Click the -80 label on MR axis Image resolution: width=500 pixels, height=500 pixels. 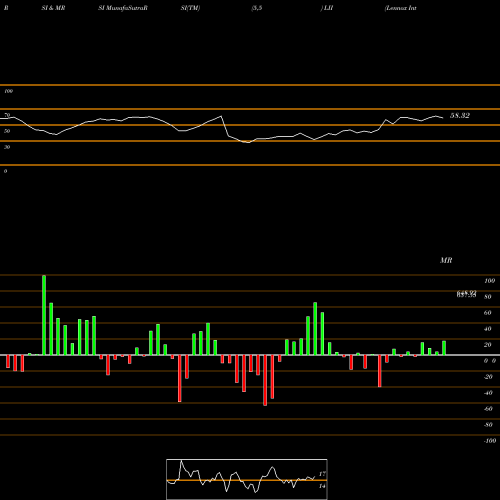(488, 425)
